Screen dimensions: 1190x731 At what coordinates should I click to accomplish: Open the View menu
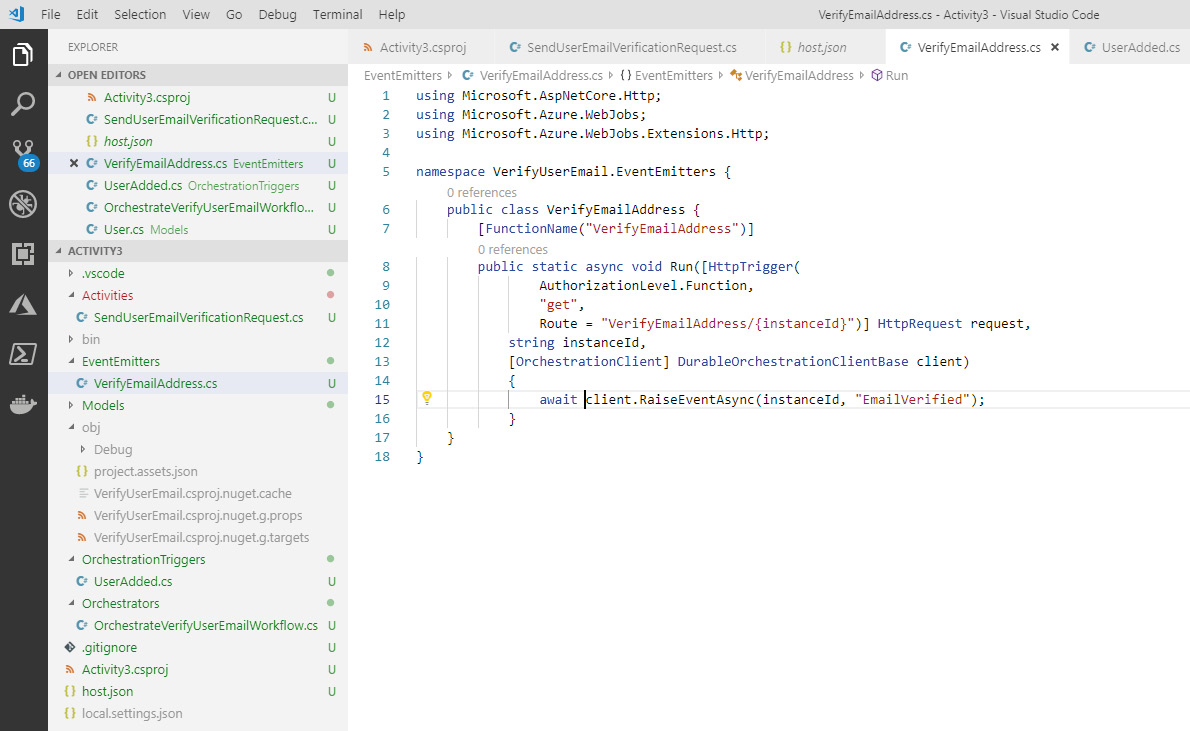click(196, 14)
